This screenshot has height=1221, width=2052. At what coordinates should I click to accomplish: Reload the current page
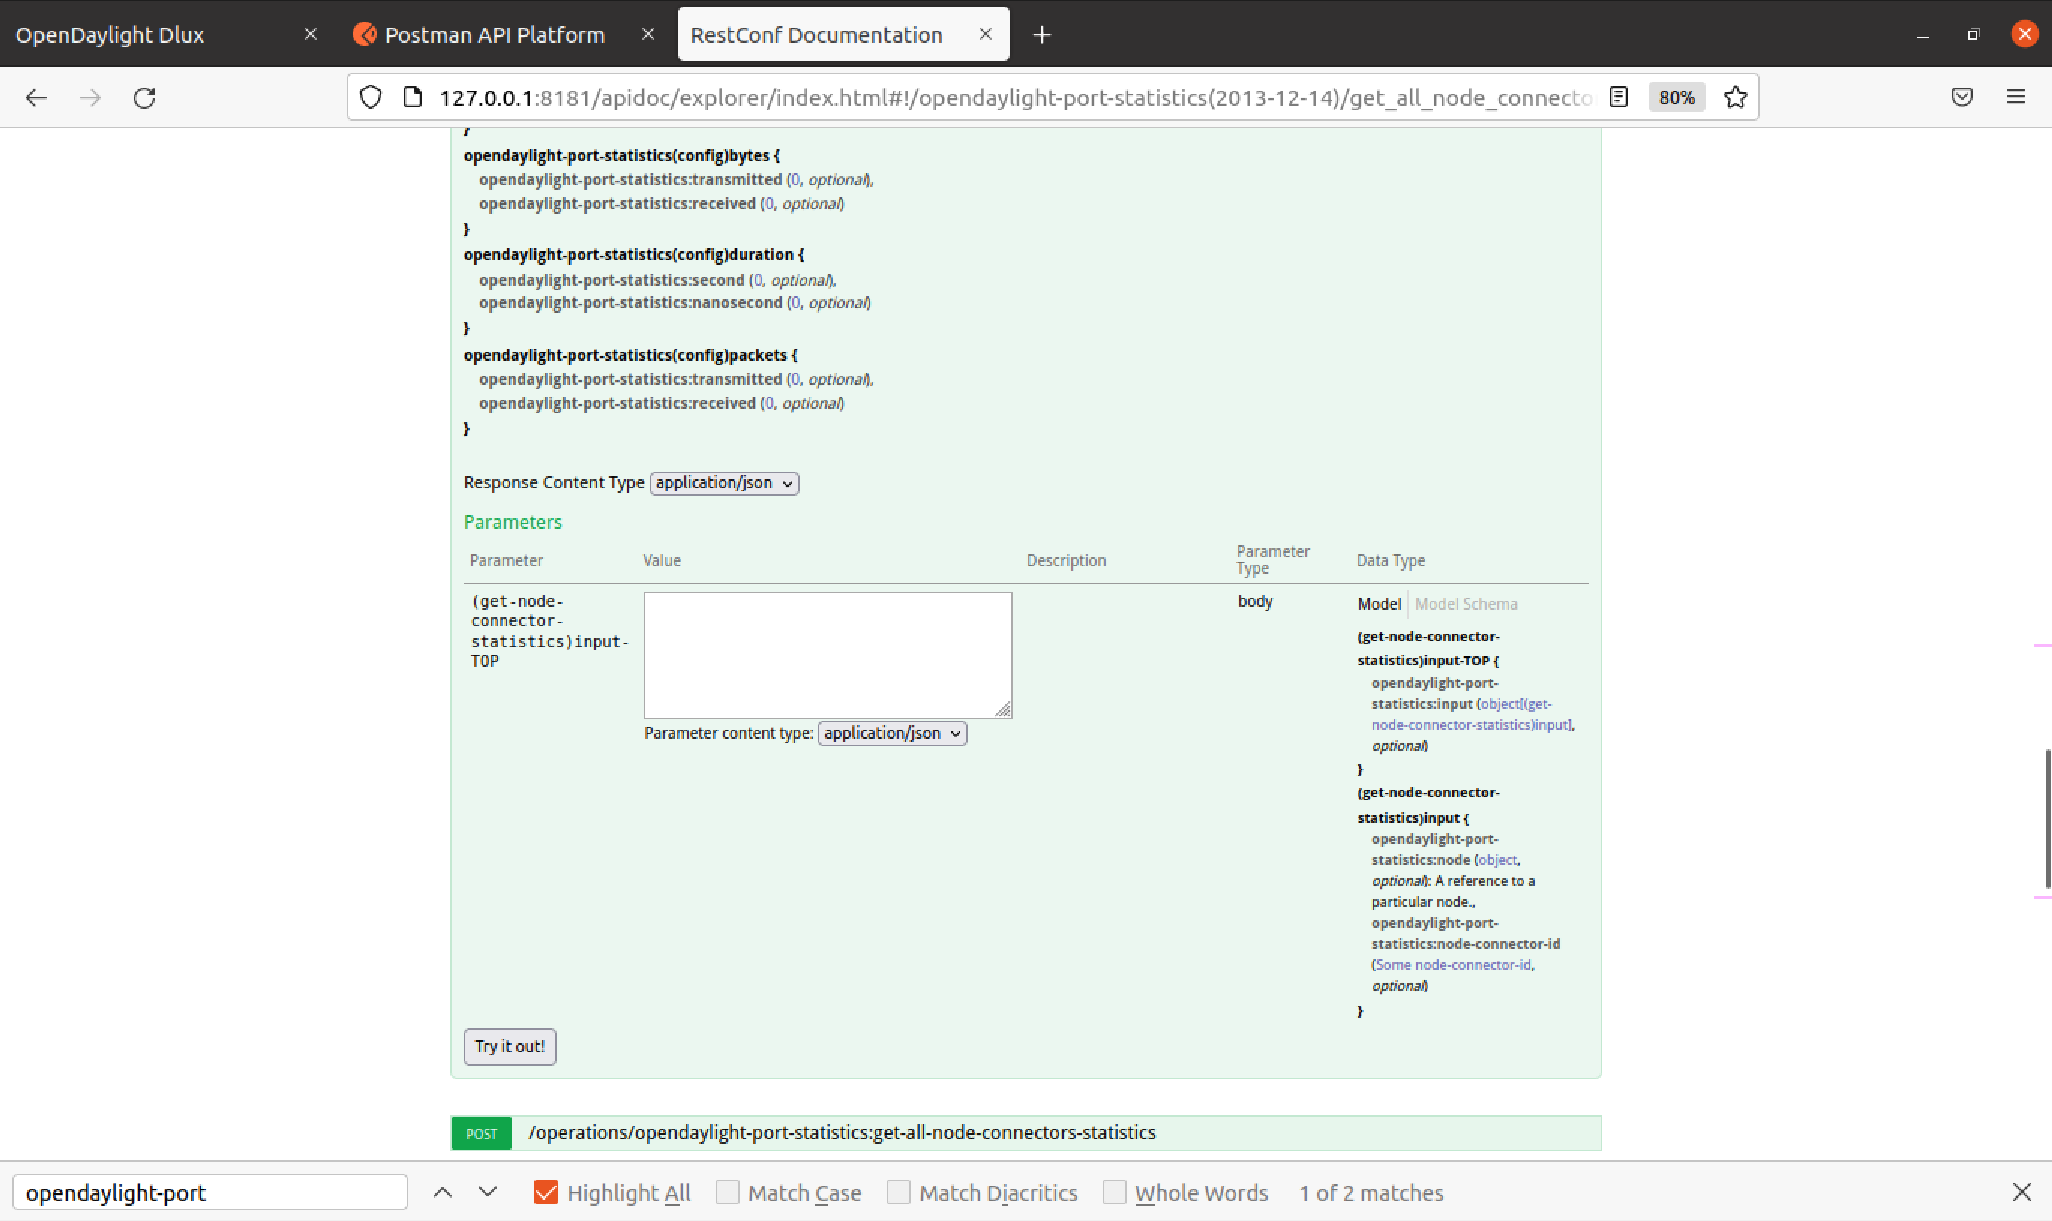click(x=145, y=97)
